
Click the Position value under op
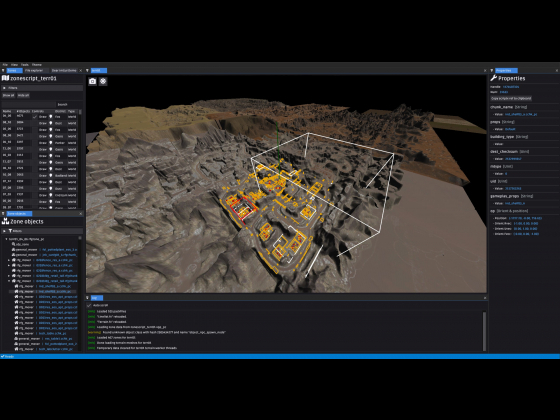point(525,218)
